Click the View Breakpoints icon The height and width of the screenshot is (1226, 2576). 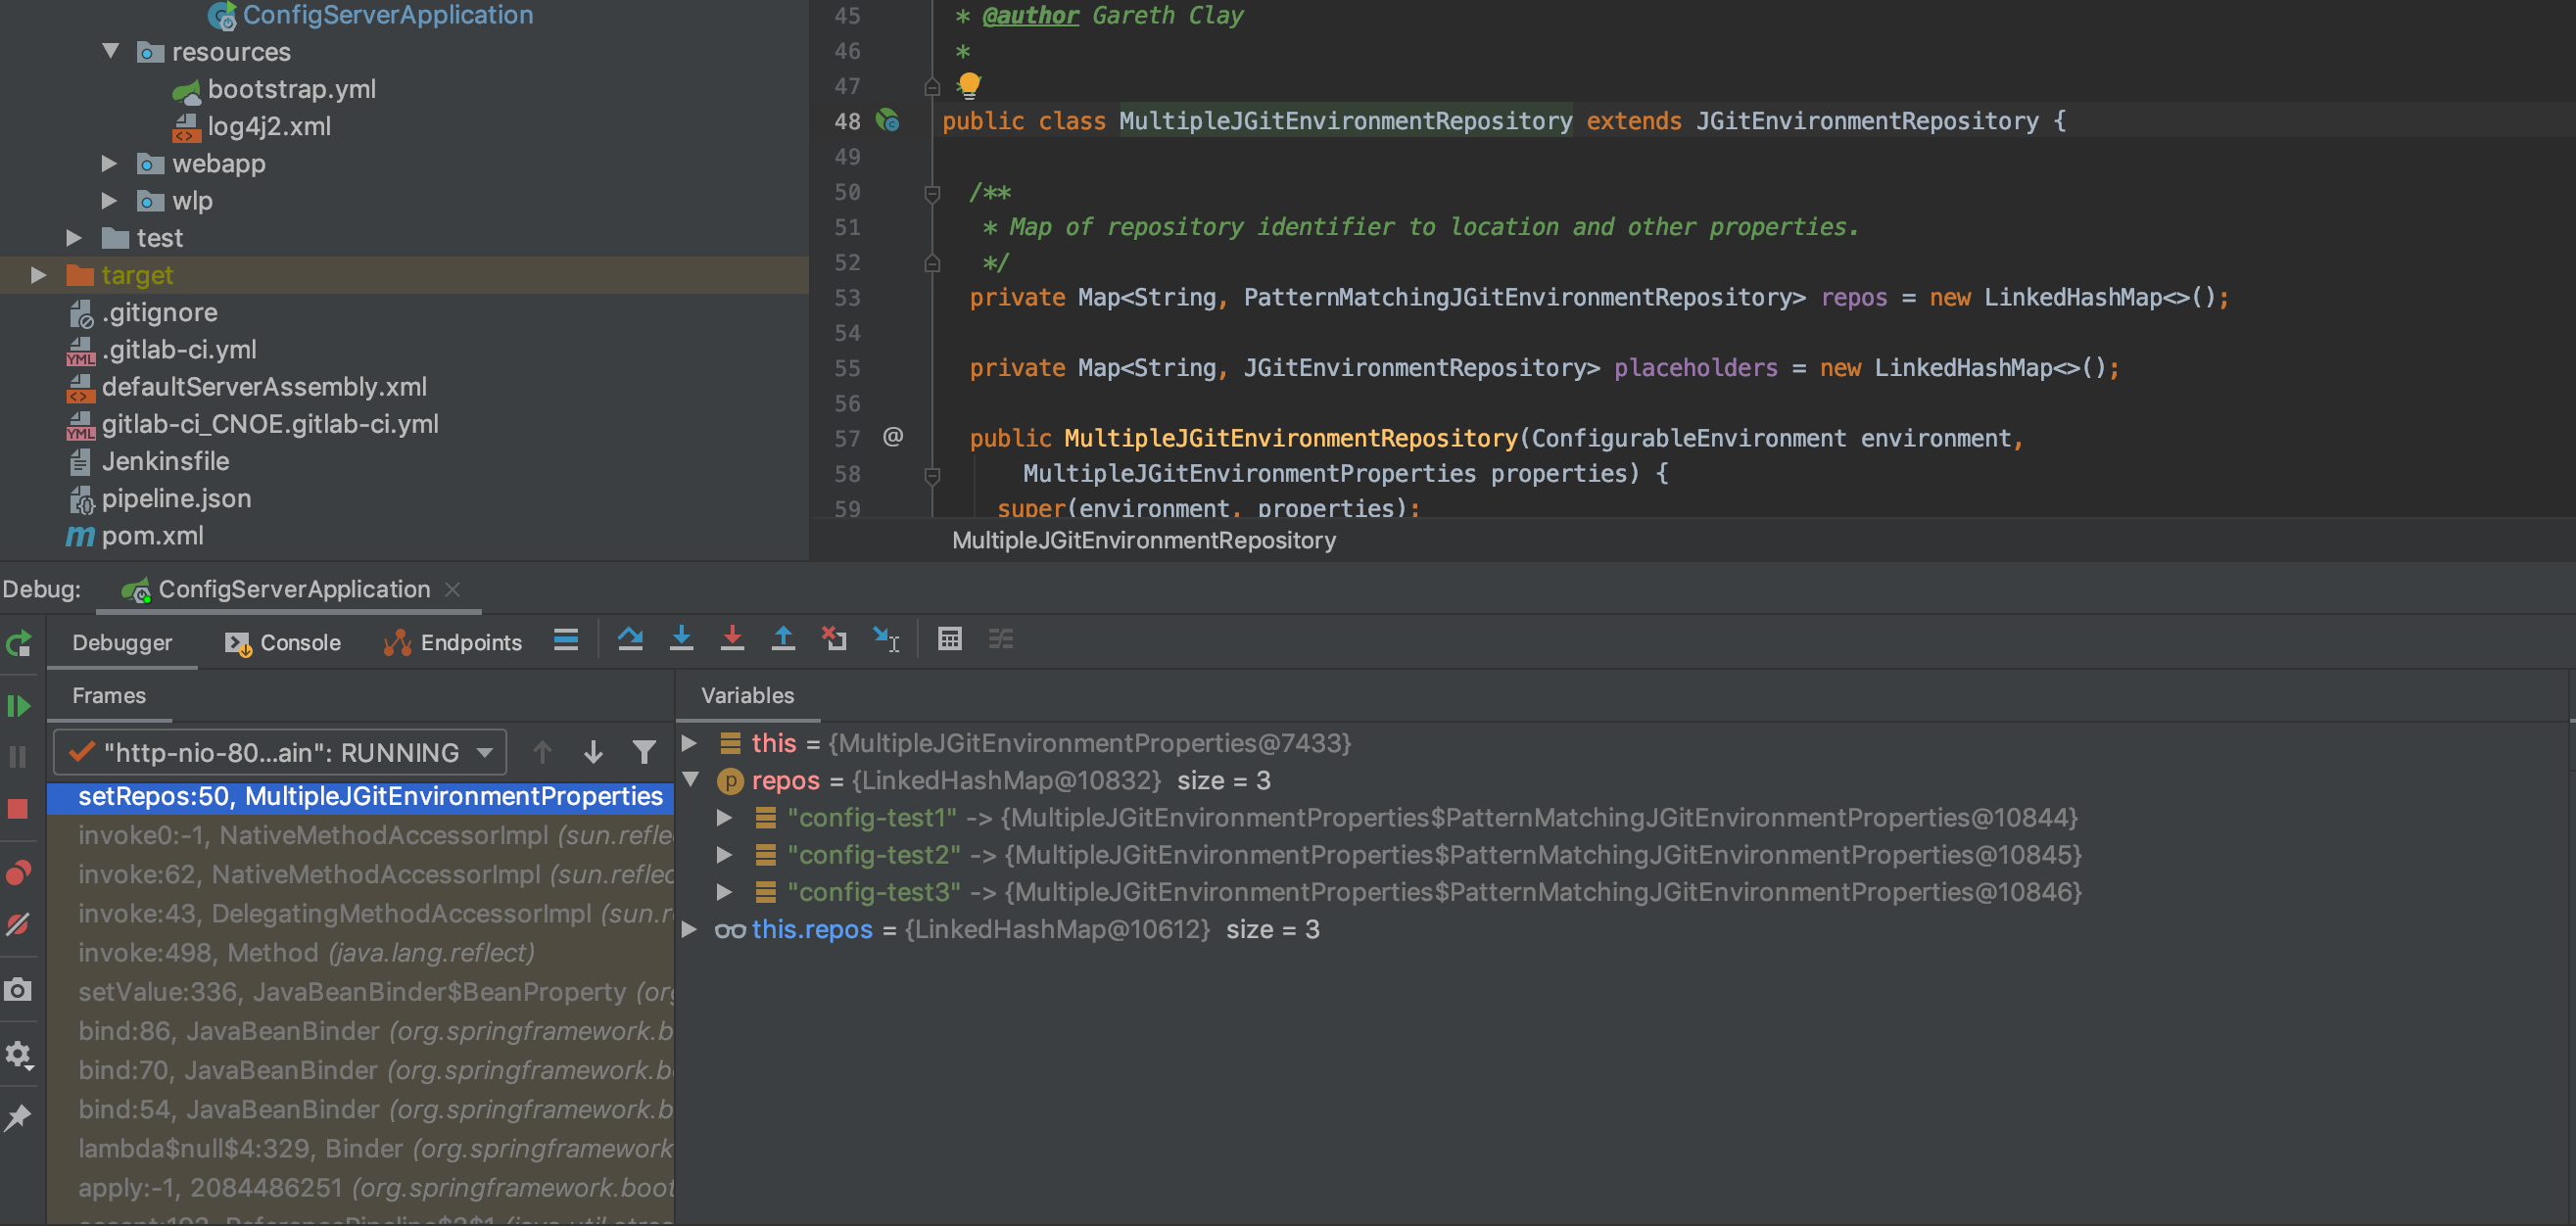(x=18, y=873)
